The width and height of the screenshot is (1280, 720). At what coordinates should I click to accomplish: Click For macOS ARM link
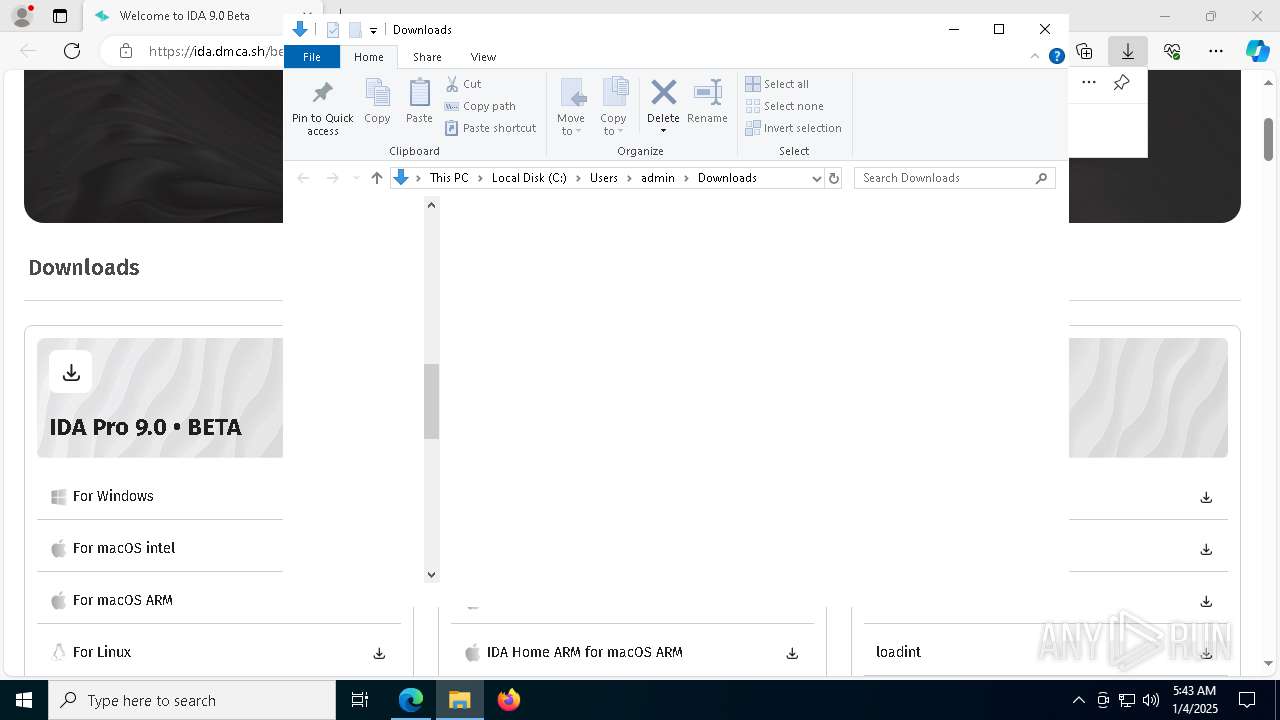coord(123,600)
